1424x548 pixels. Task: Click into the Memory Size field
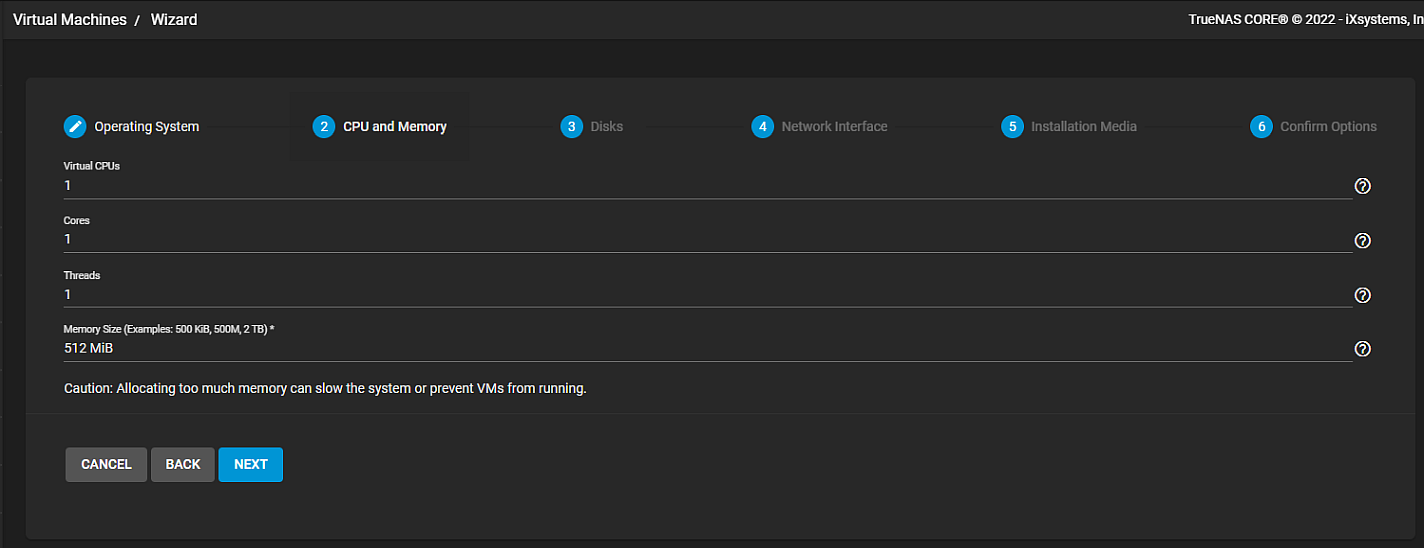700,348
